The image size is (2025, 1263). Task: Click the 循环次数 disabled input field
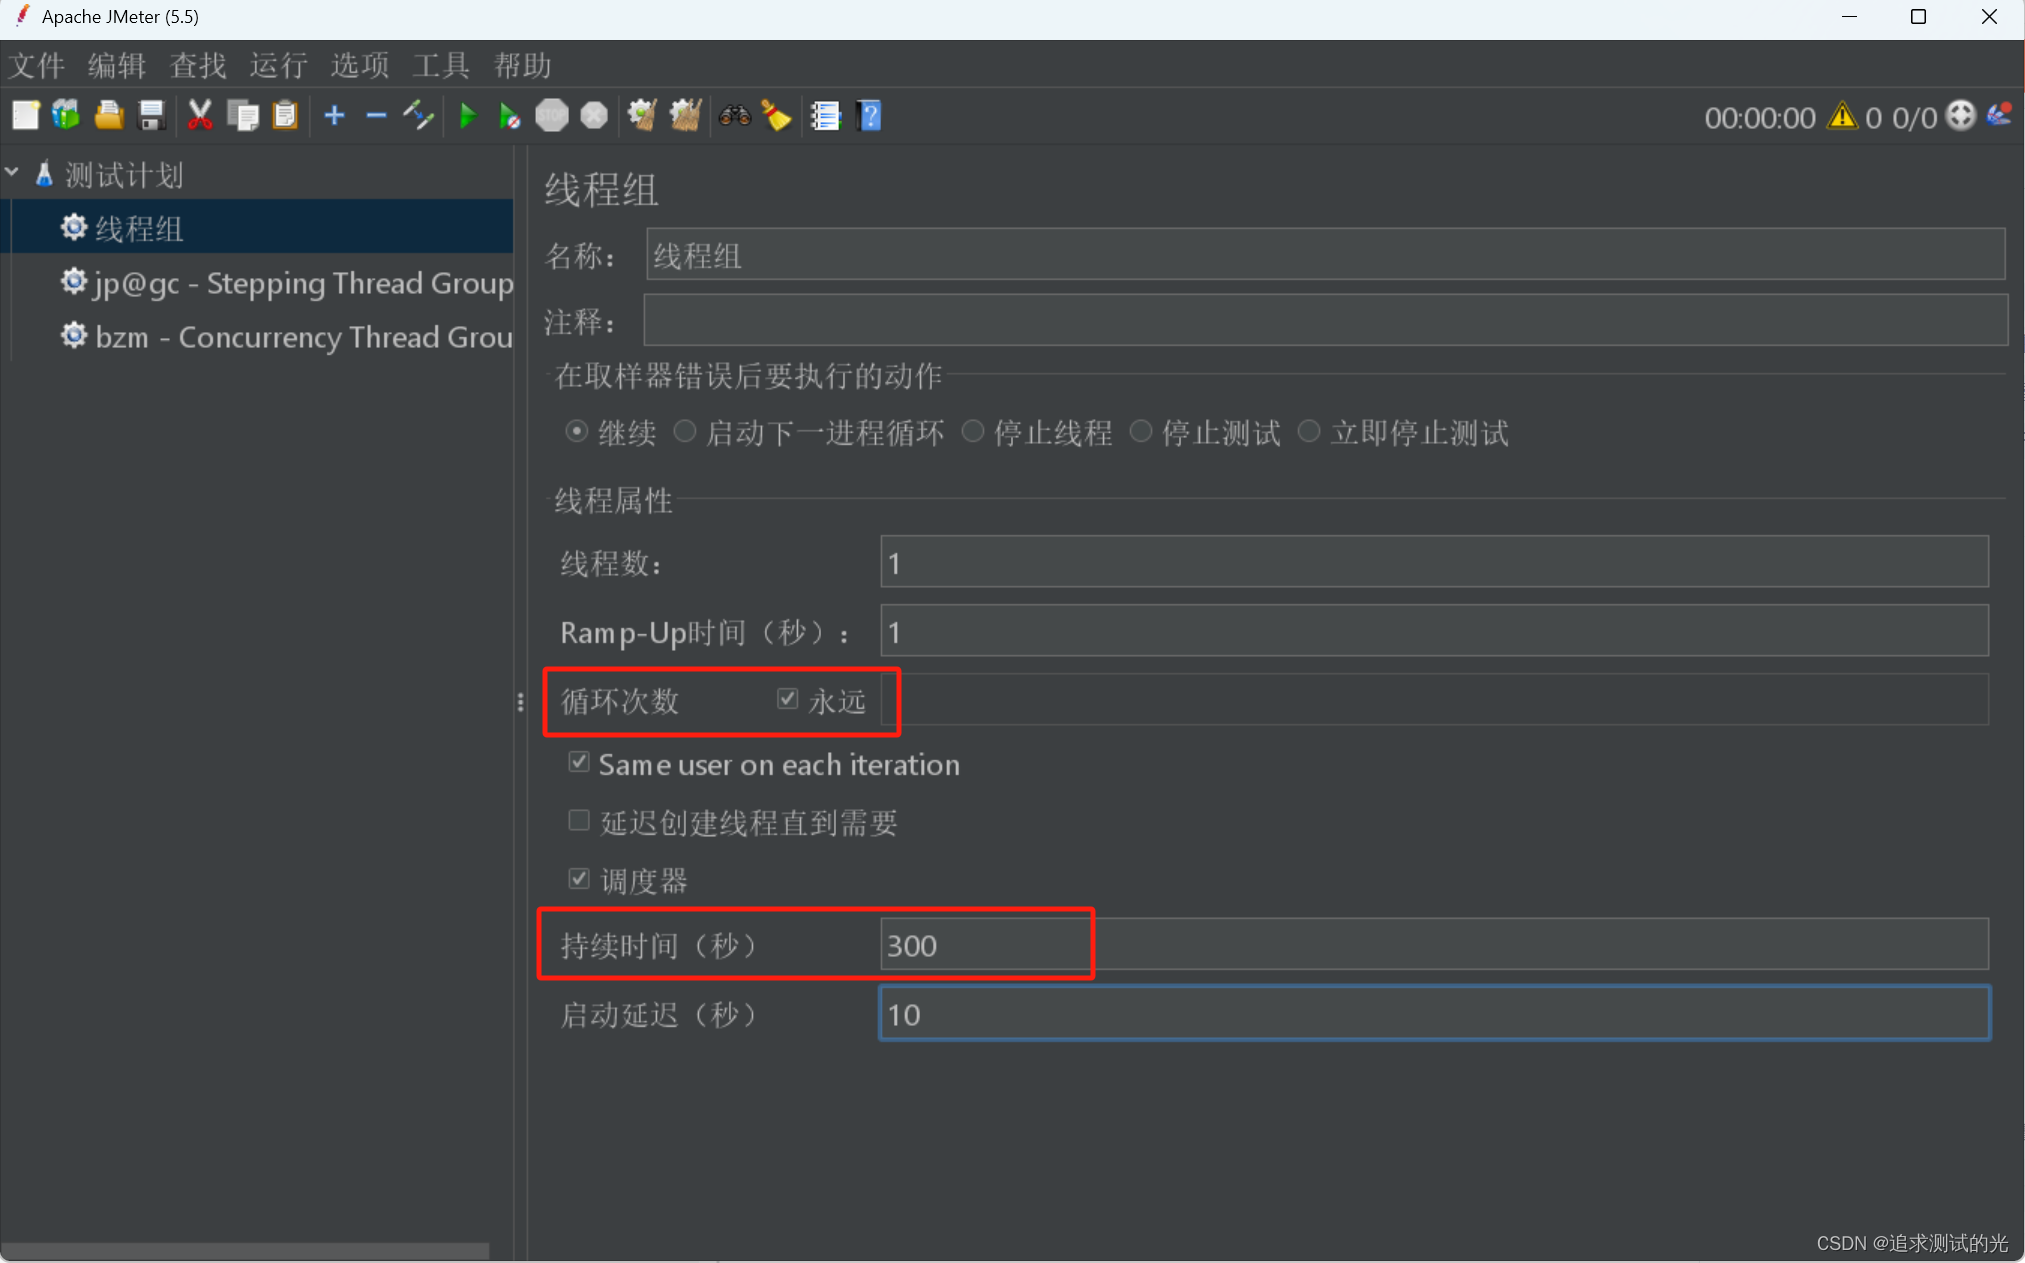[1434, 699]
